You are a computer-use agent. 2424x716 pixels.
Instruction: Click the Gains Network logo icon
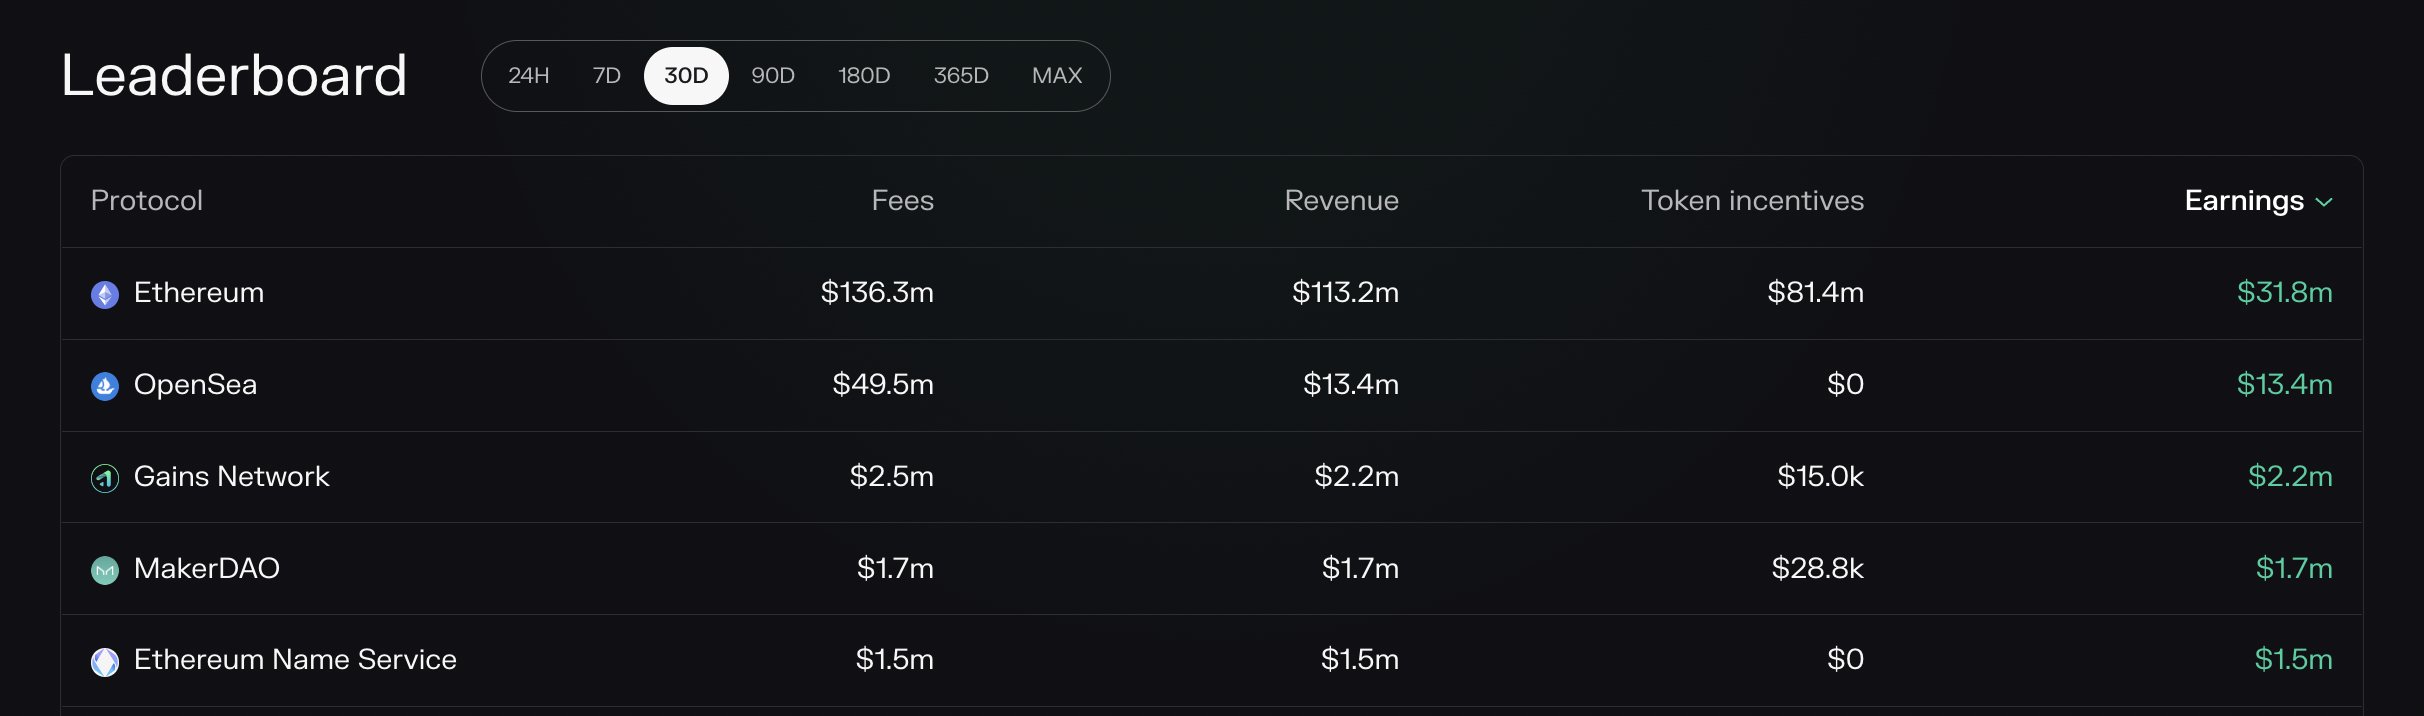[105, 478]
